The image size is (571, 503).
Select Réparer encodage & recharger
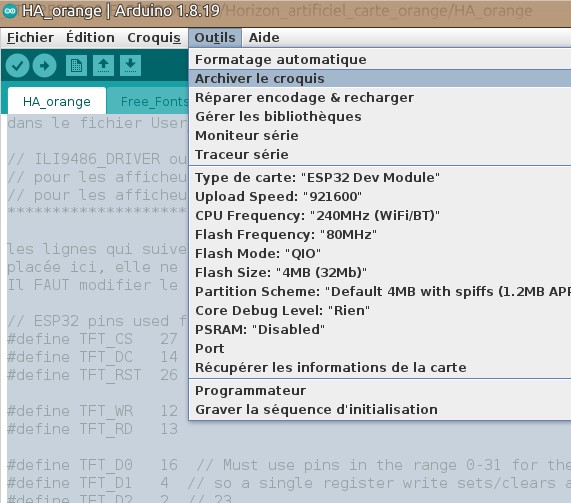pyautogui.click(x=380, y=97)
